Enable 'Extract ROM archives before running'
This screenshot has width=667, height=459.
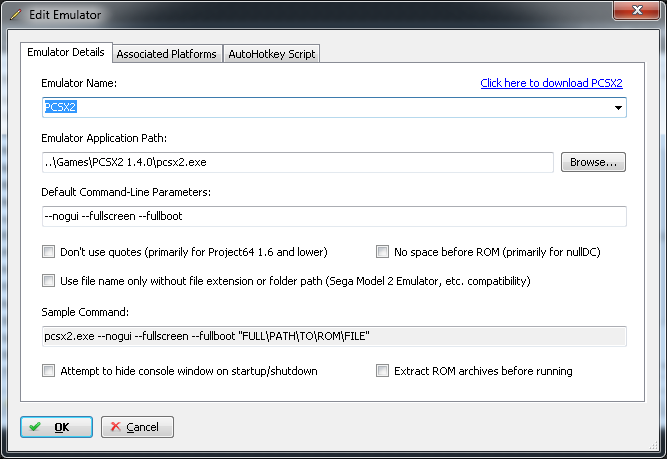(x=382, y=371)
